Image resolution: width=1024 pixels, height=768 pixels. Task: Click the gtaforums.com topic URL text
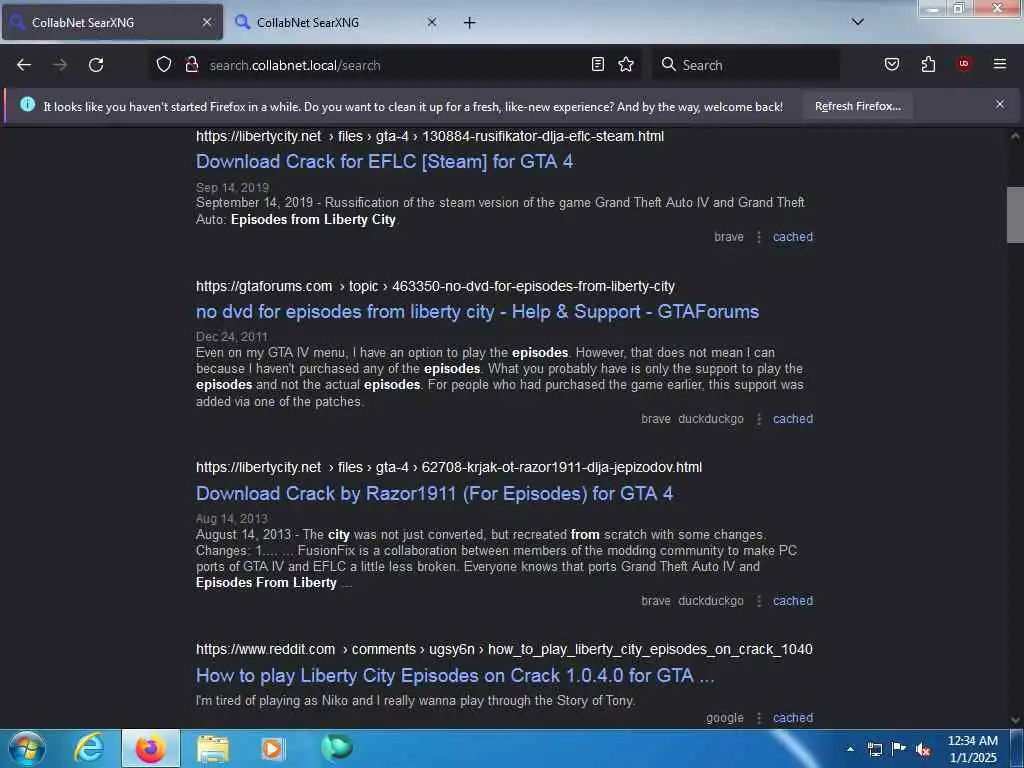435,287
